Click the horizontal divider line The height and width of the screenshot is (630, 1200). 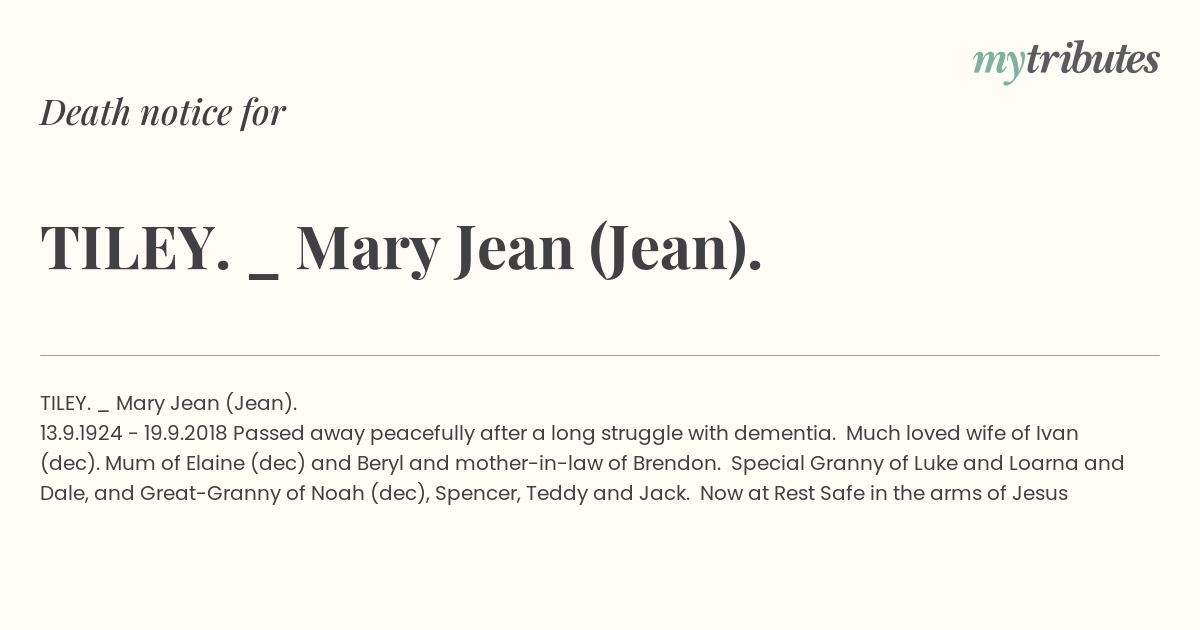tap(600, 355)
